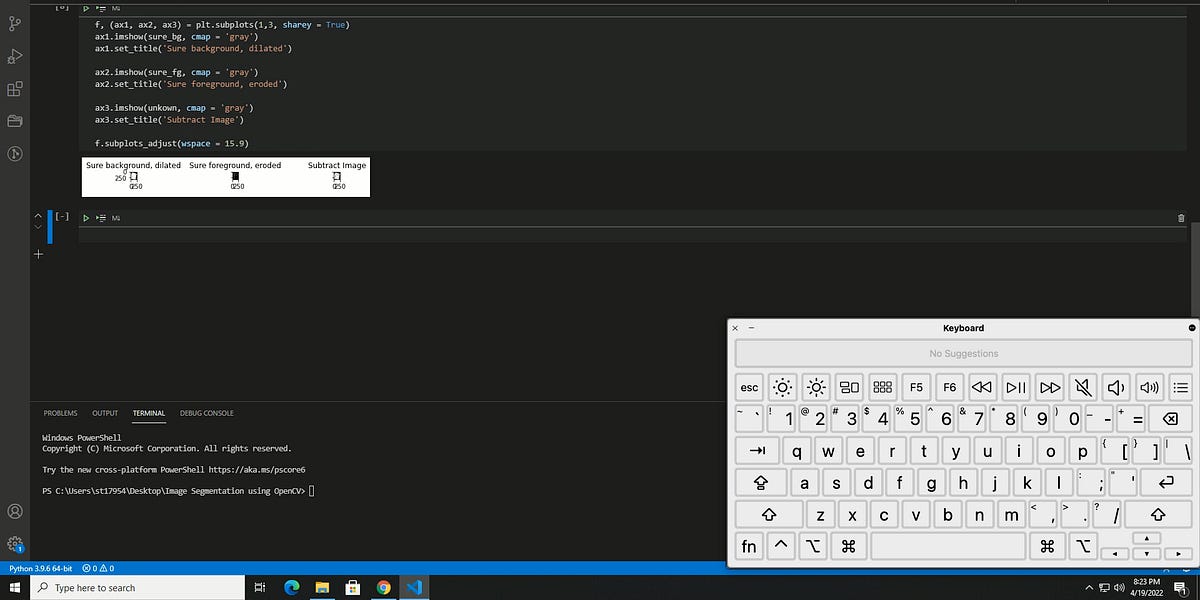Move cell up with chevron arrow
The width and height of the screenshot is (1200, 600).
click(x=39, y=215)
